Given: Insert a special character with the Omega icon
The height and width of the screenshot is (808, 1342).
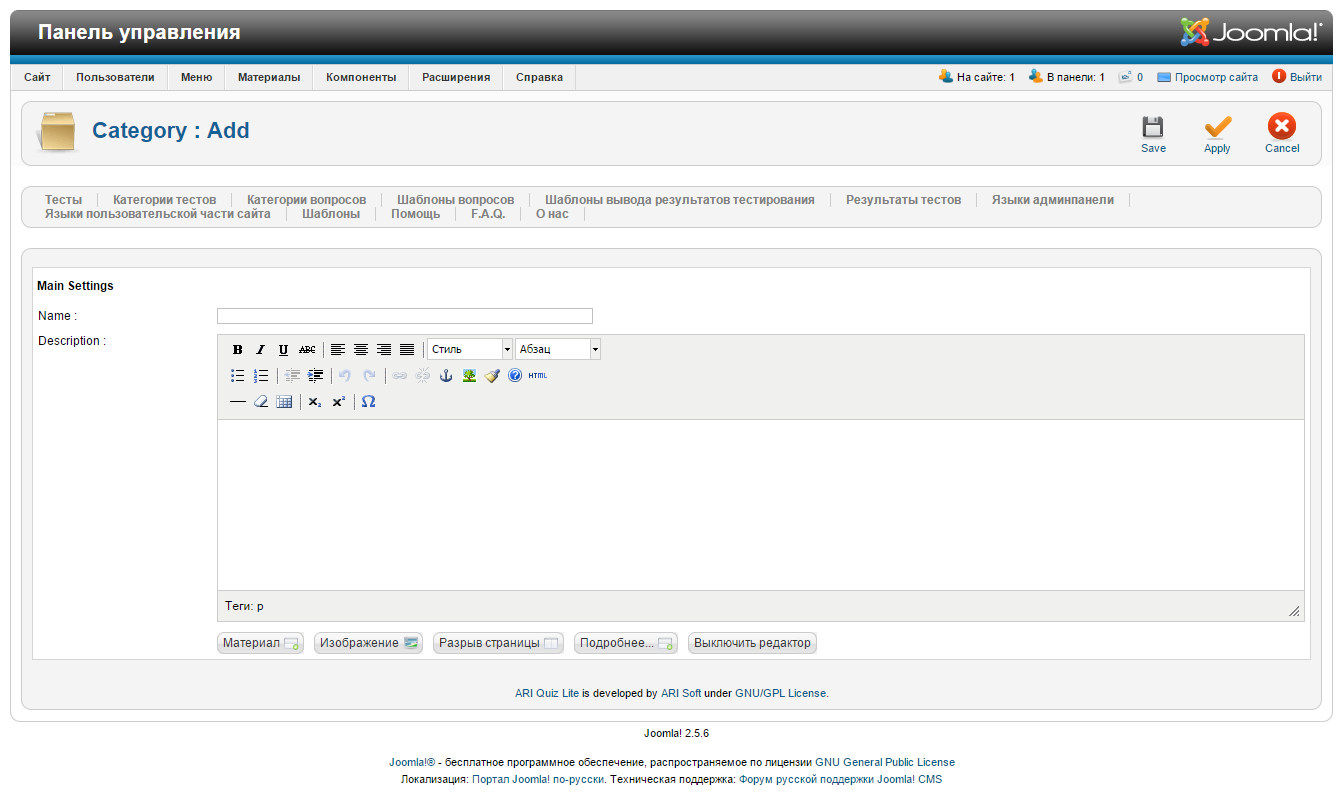Looking at the screenshot, I should click(368, 402).
